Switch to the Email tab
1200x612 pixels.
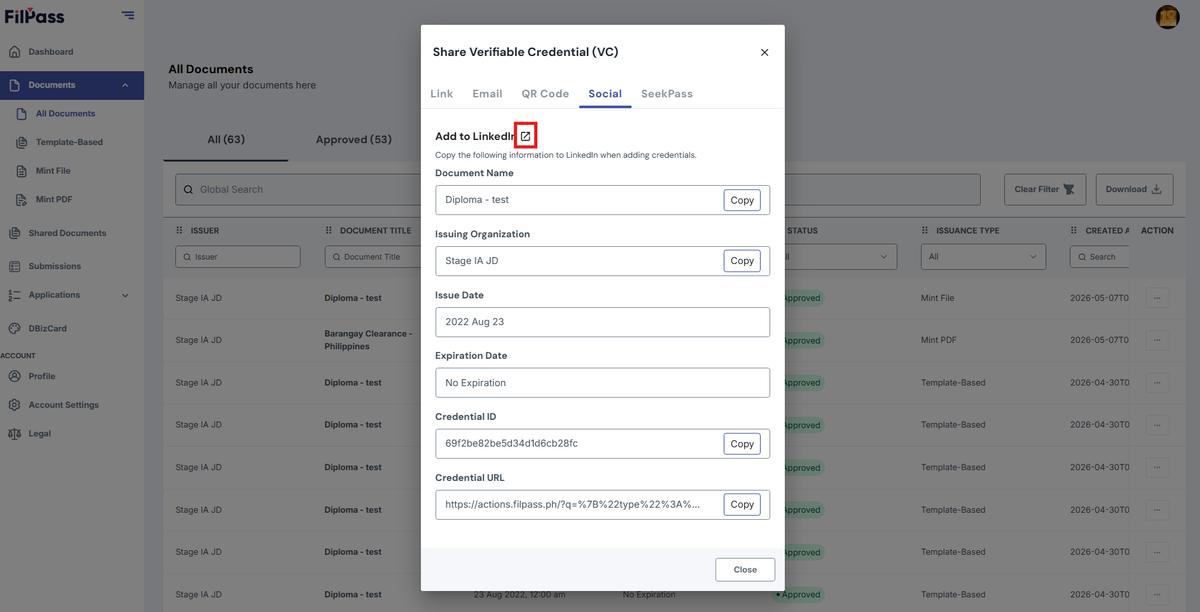click(487, 94)
